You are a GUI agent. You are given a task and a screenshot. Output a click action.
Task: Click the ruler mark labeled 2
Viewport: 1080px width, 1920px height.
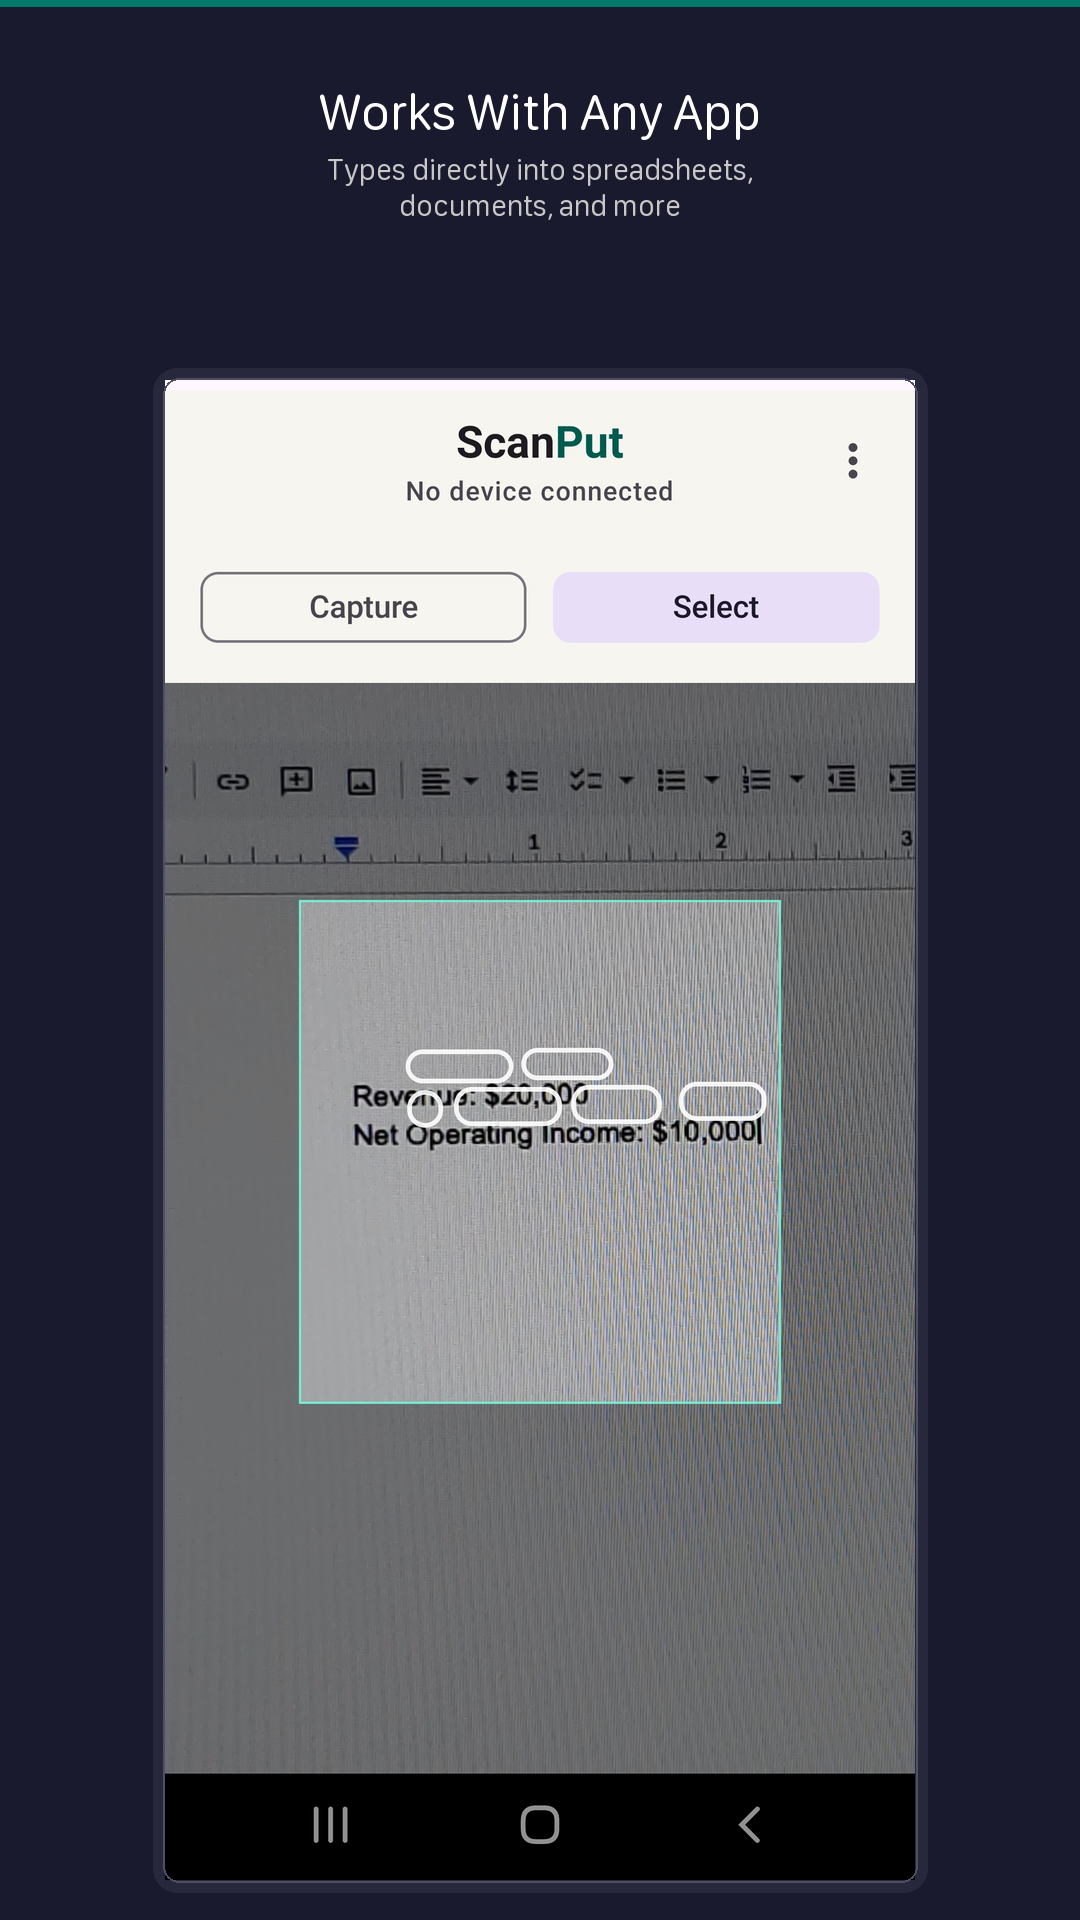[721, 840]
